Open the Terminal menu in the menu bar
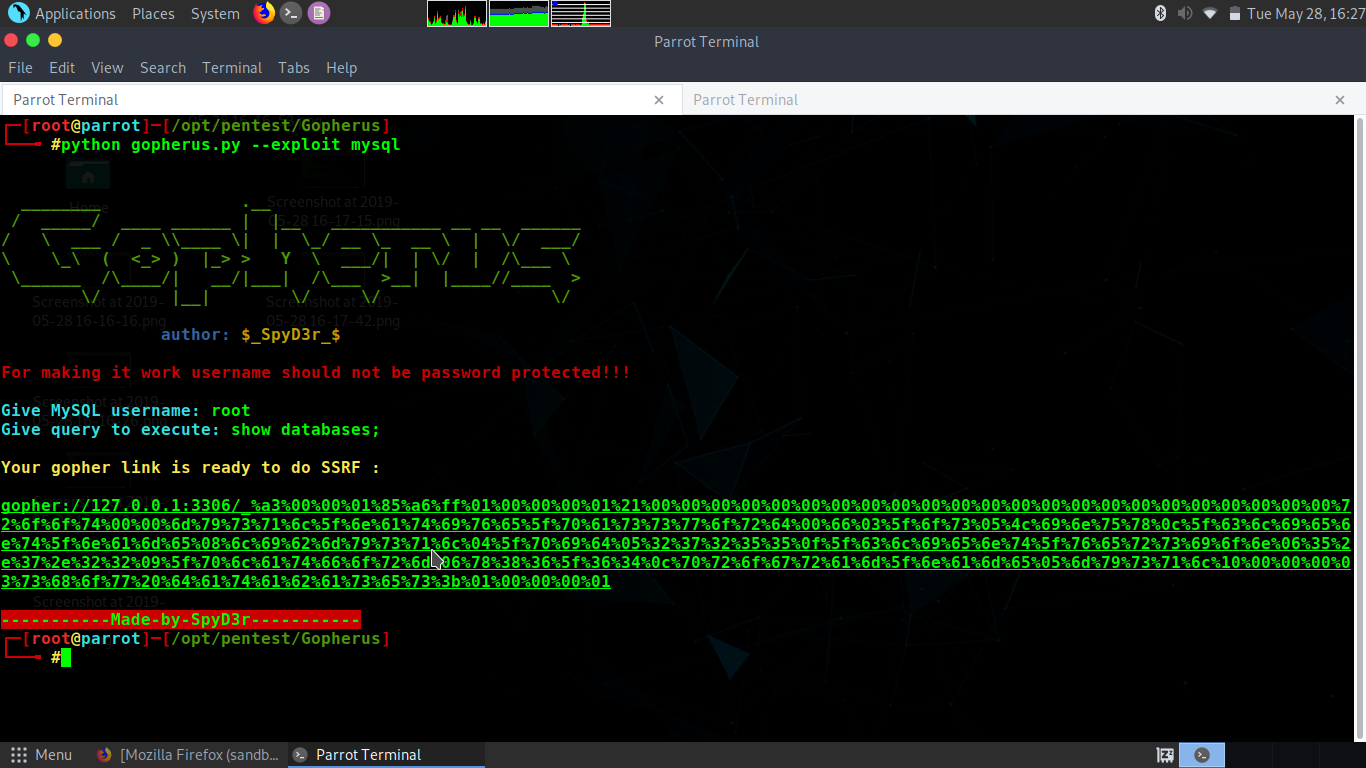Screen dimensions: 1366x768 click(232, 68)
